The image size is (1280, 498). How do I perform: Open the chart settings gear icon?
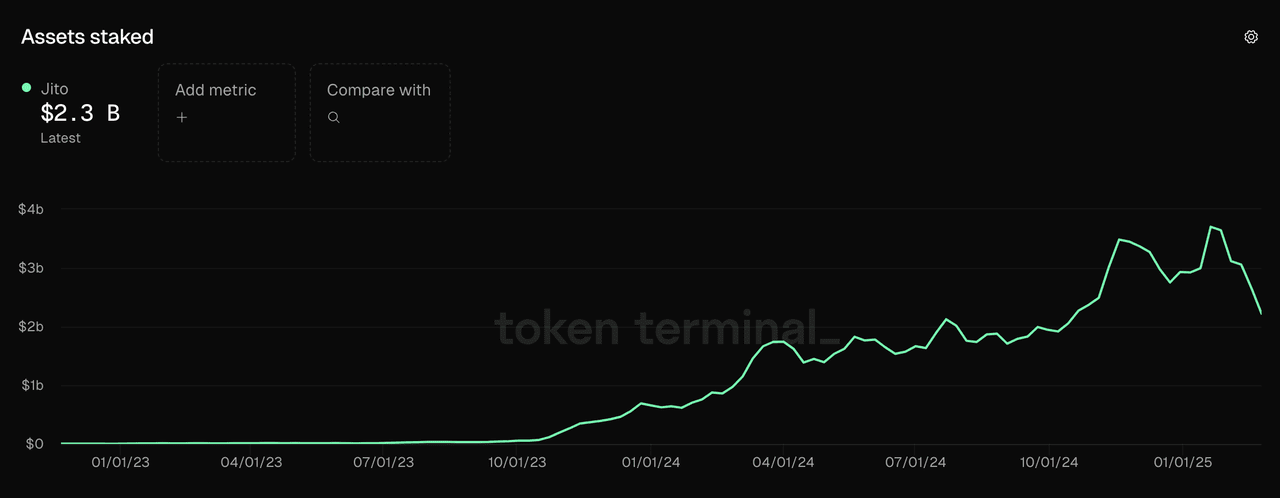(x=1250, y=37)
